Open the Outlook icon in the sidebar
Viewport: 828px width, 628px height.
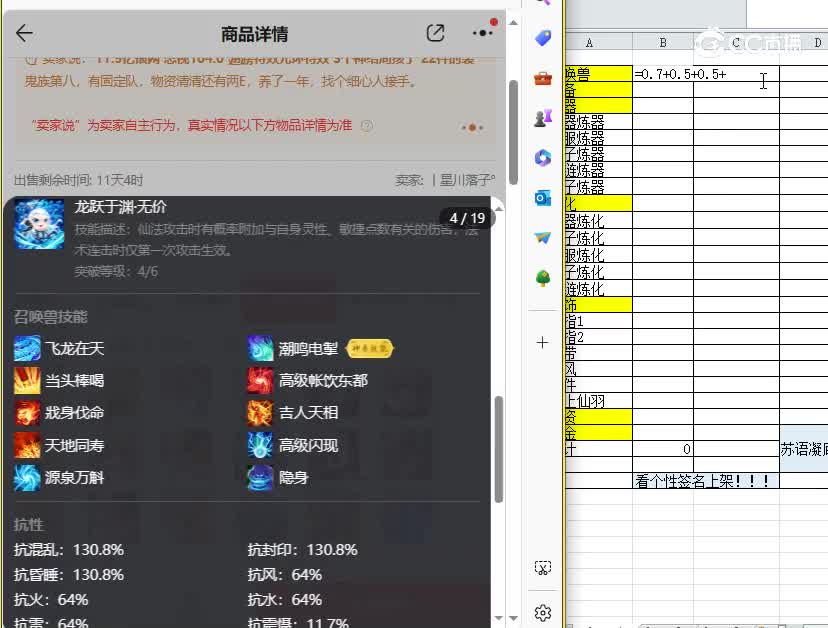(542, 198)
